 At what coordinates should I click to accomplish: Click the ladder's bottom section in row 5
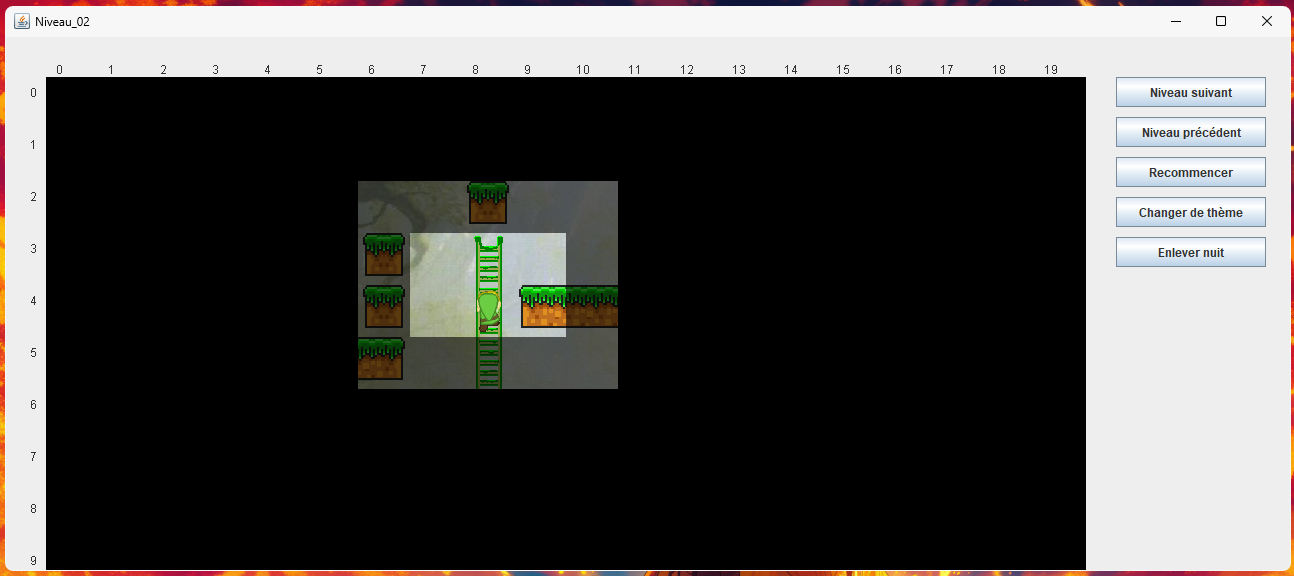(488, 363)
